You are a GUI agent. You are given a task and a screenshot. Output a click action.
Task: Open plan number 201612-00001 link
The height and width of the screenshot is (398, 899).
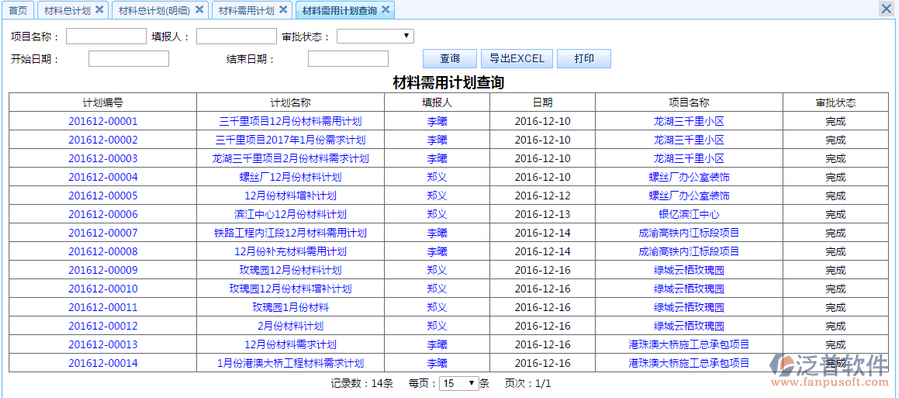pos(103,122)
